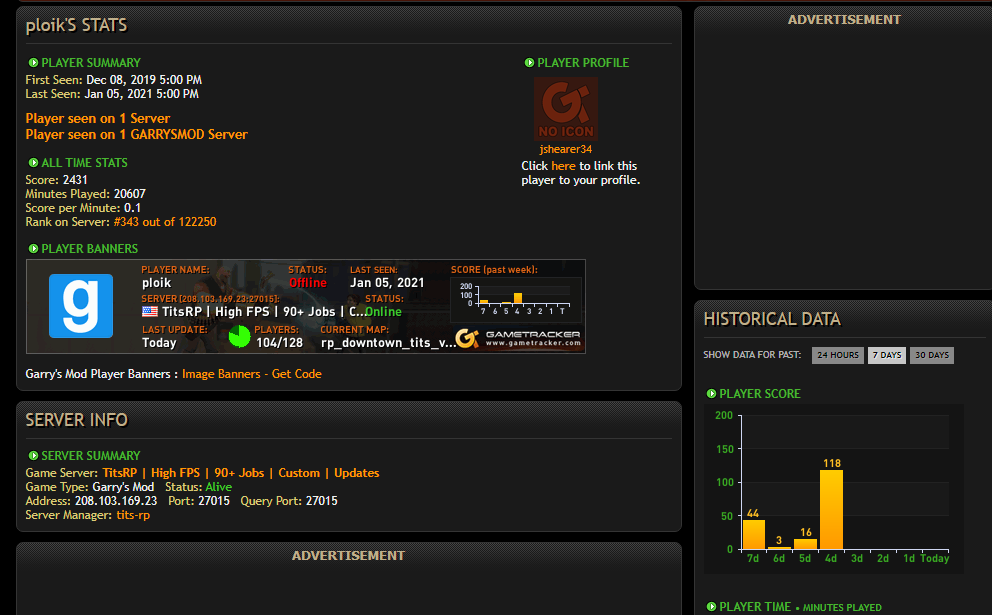This screenshot has width=992, height=615.
Task: Click the Today label on score chart
Action: 934,558
